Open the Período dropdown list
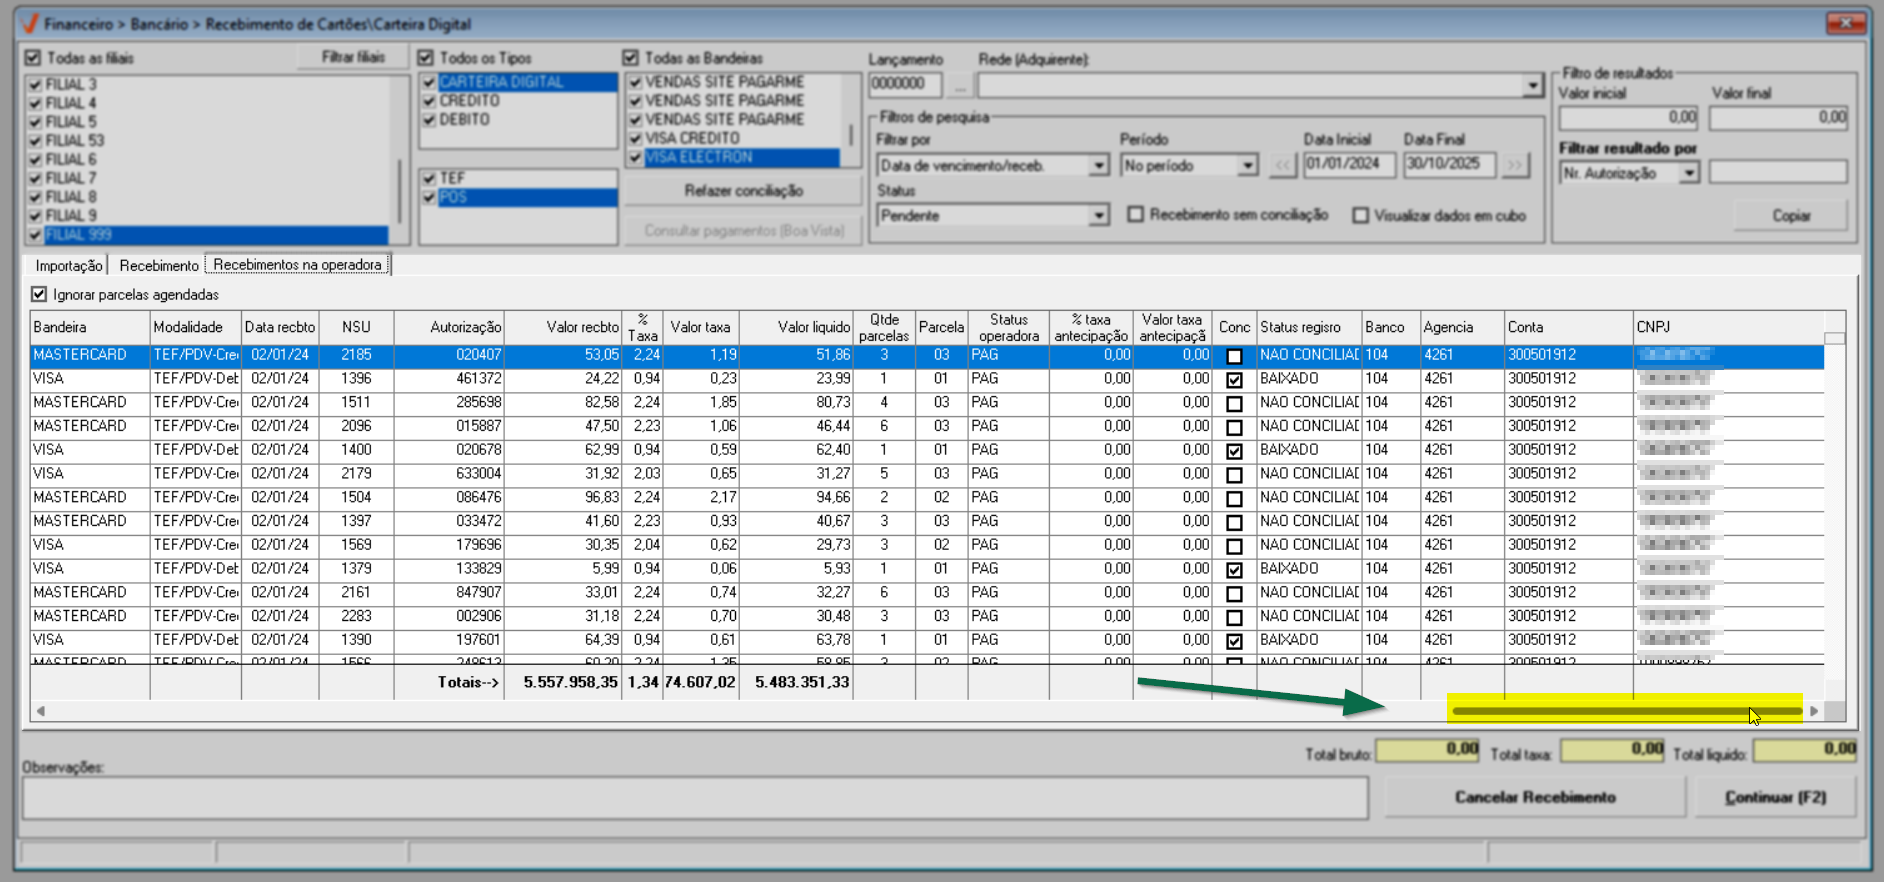The height and width of the screenshot is (882, 1884). (1247, 166)
